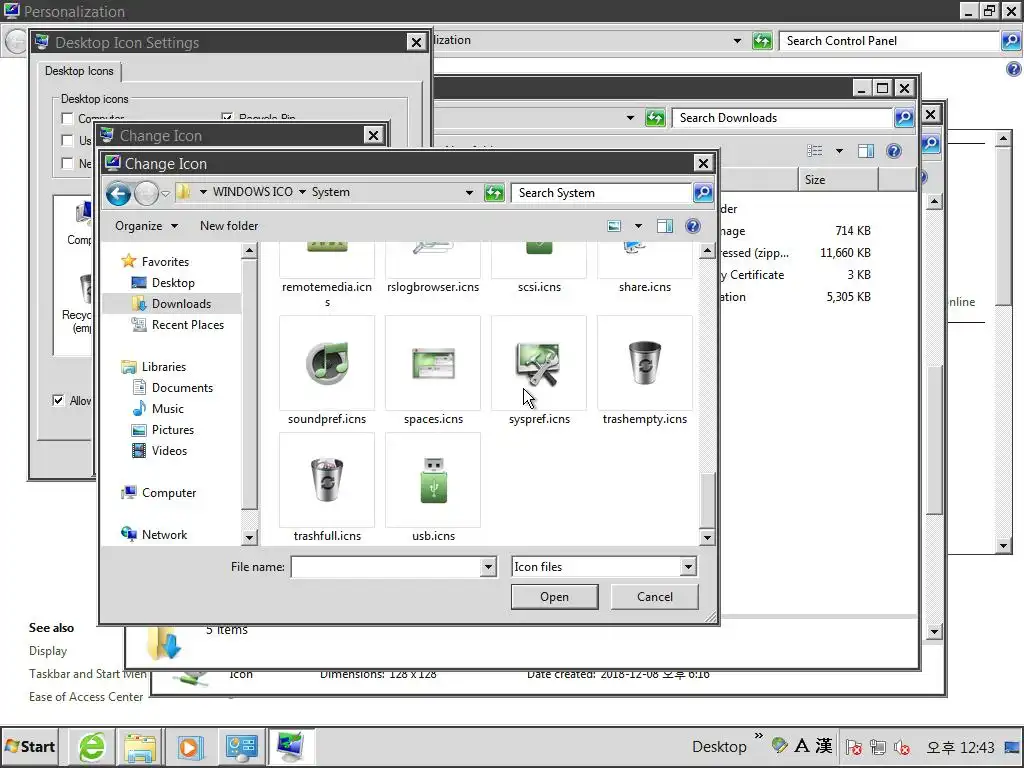The width and height of the screenshot is (1024, 768).
Task: Click the Search Control Panel field
Action: pos(889,40)
